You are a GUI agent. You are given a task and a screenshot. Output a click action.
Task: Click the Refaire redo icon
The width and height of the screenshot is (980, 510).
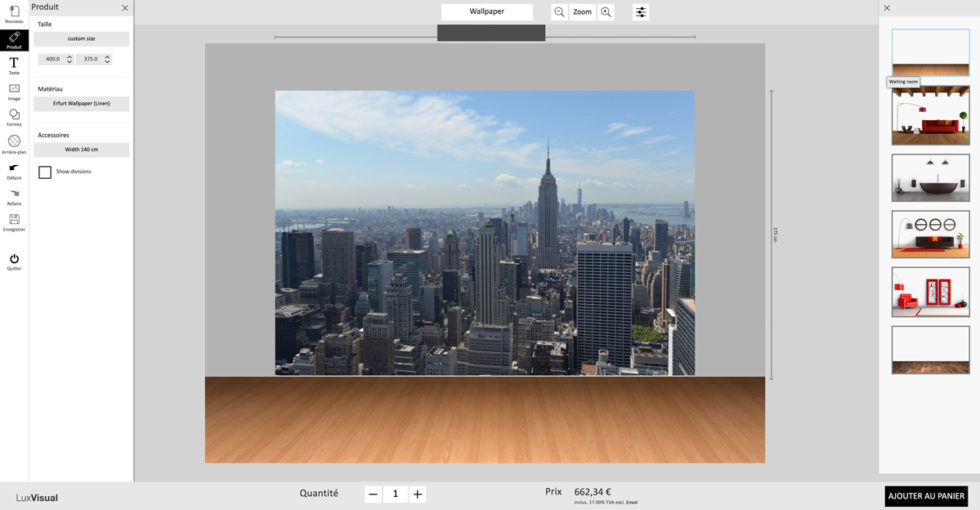click(x=14, y=194)
